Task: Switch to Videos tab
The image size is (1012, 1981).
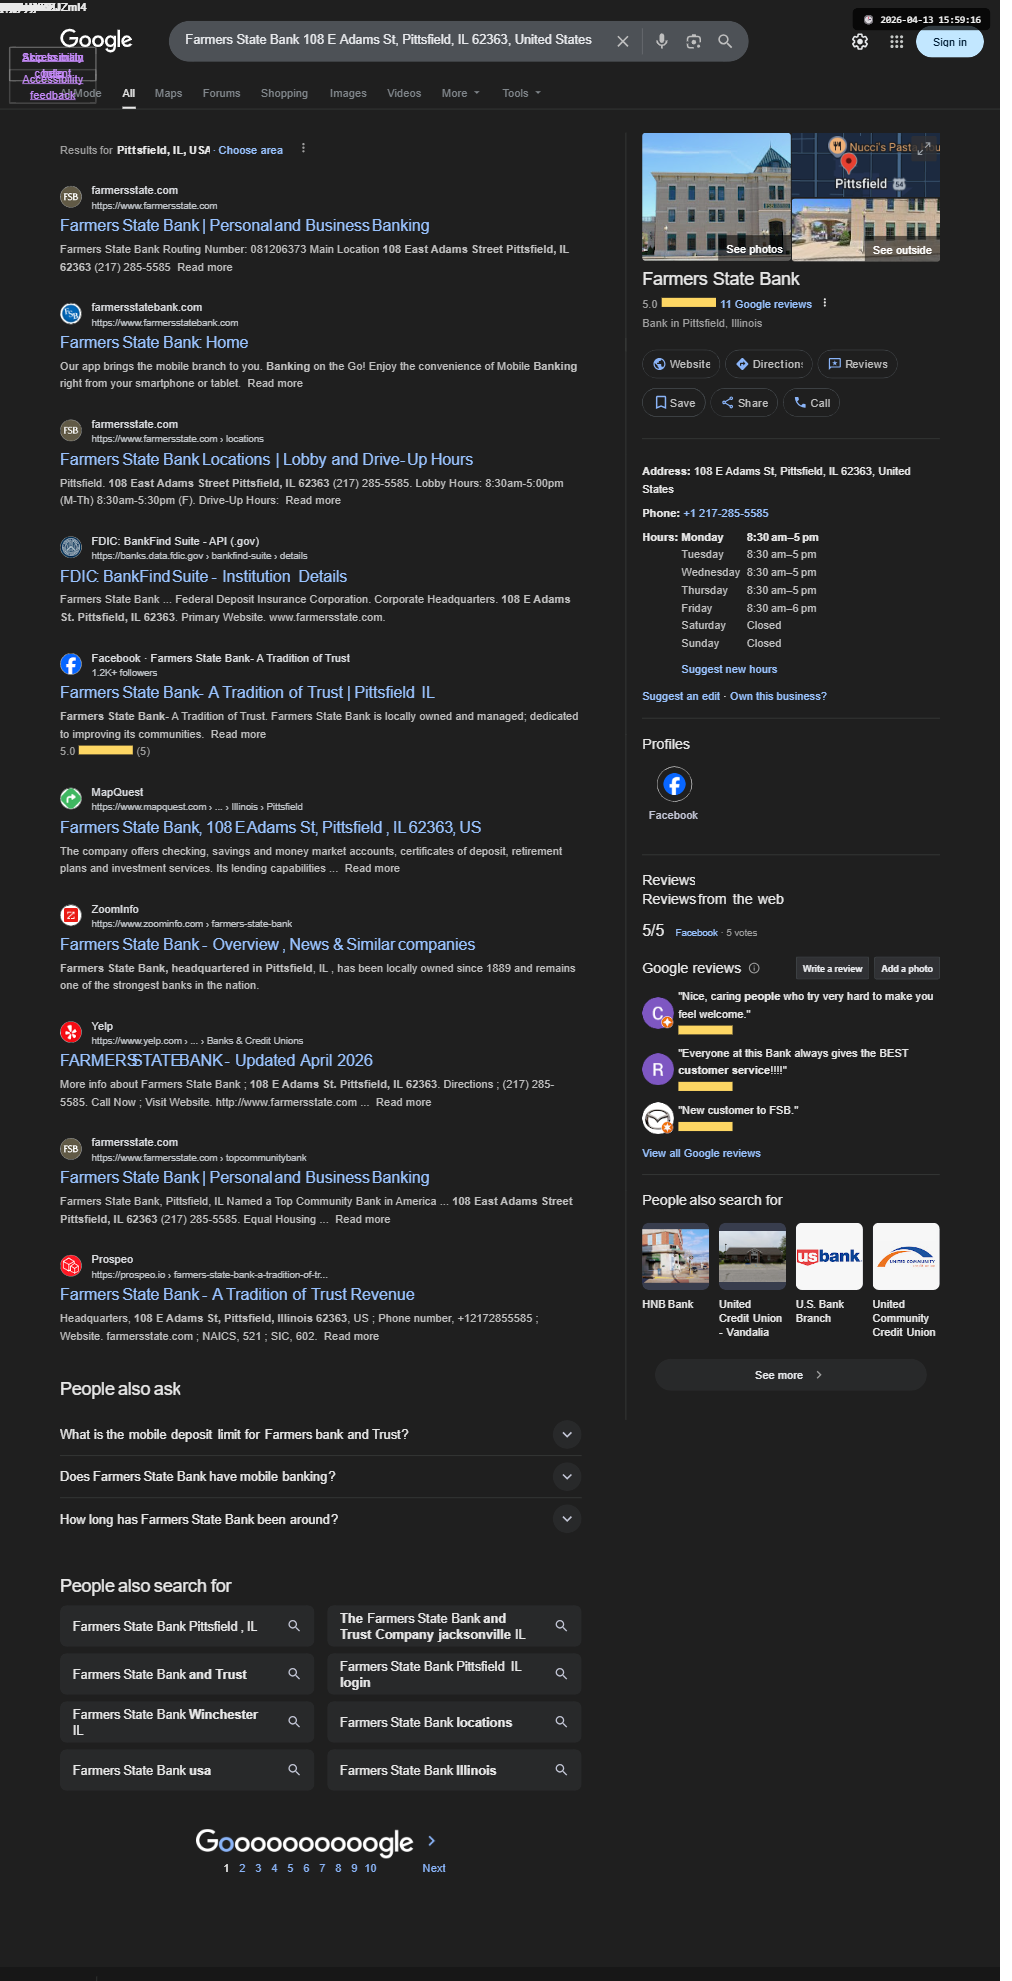Action: pos(404,93)
